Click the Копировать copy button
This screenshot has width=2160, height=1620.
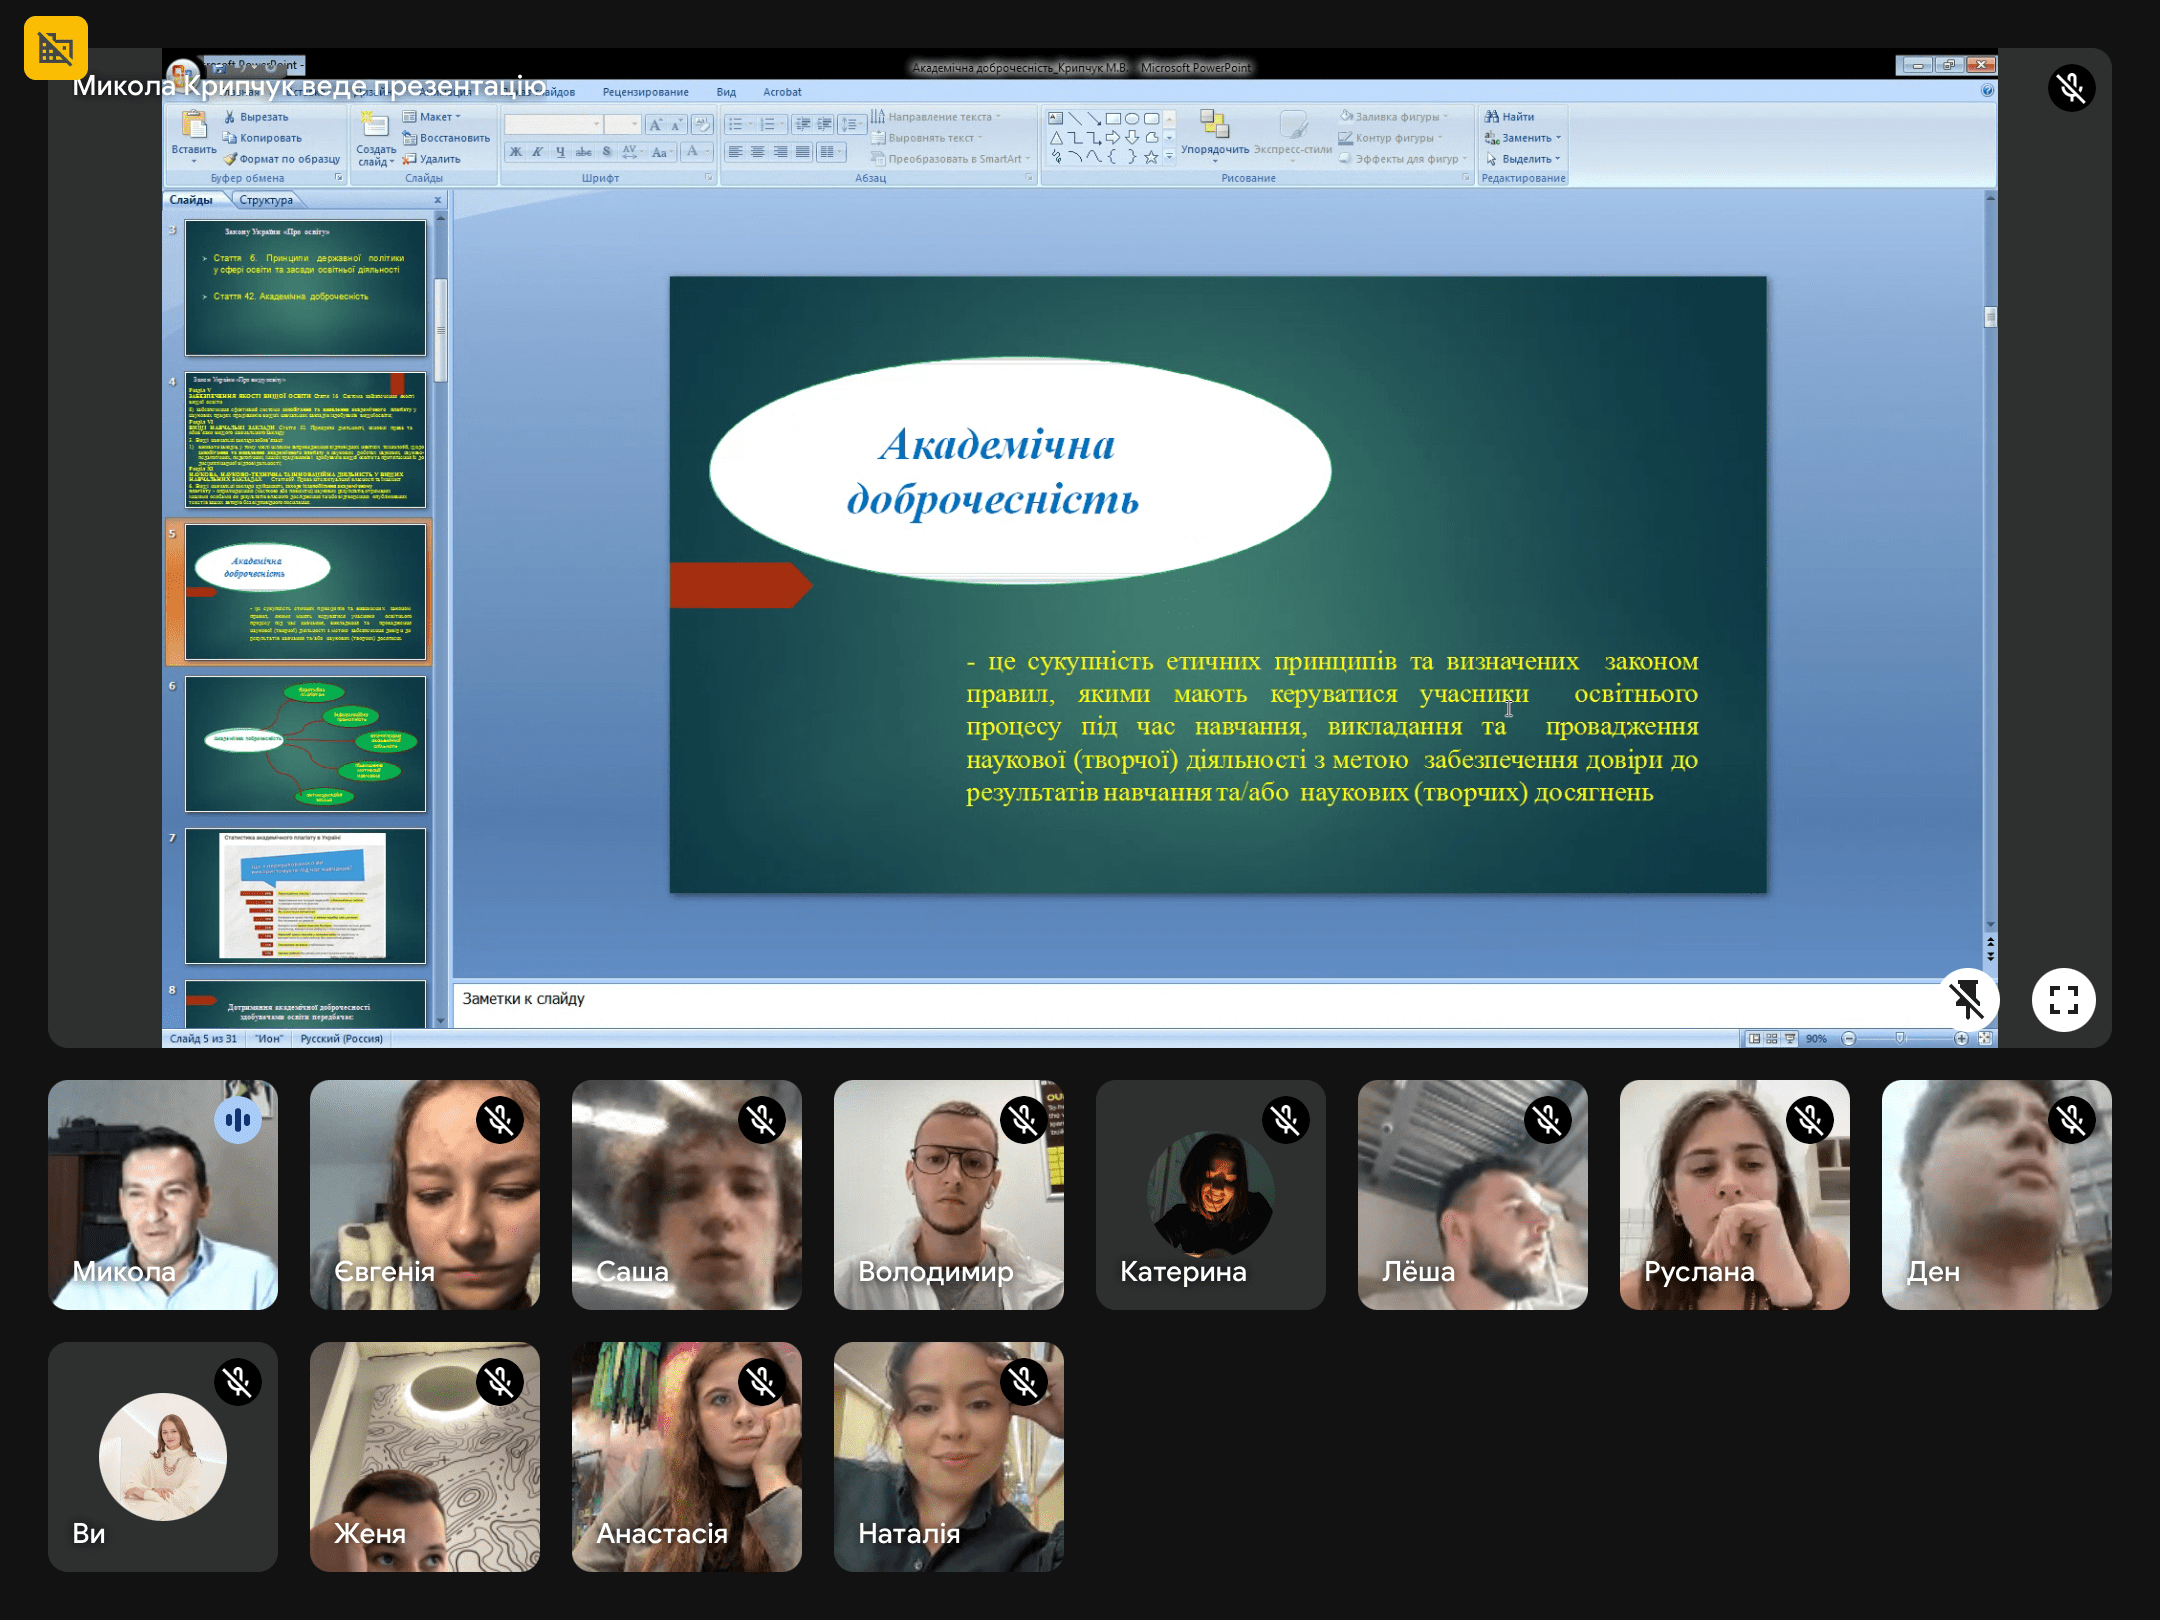pos(262,138)
